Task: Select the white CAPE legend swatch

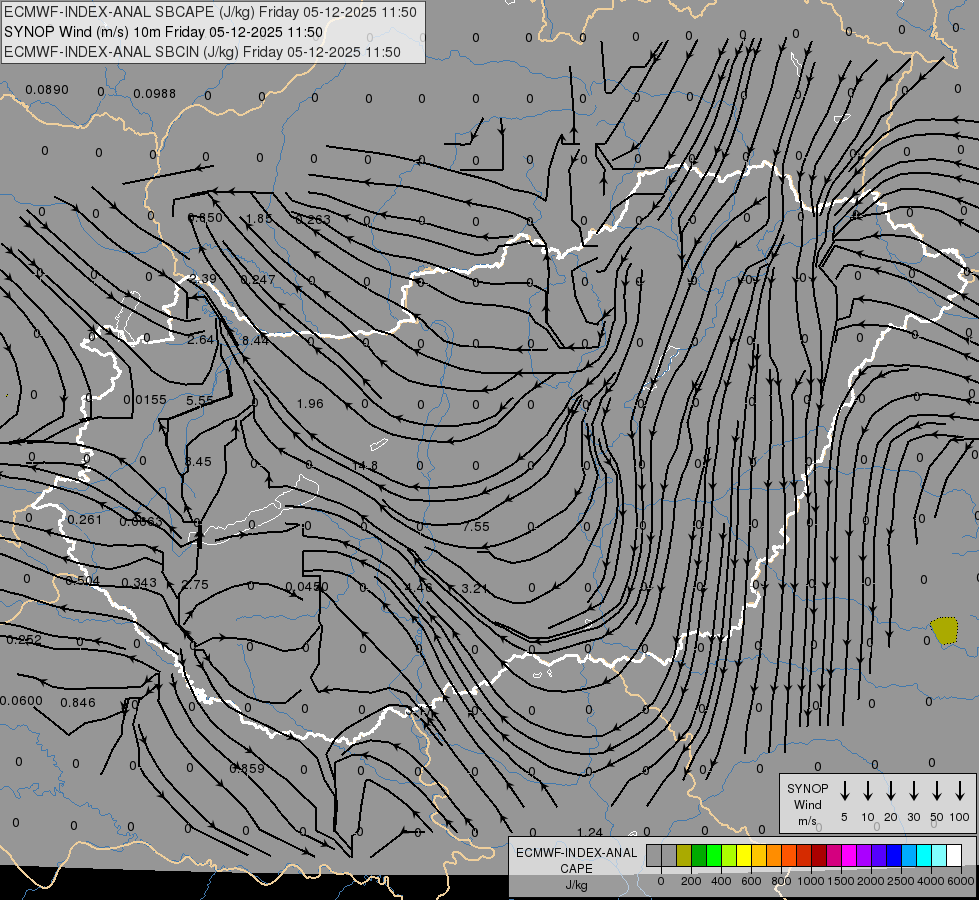Action: click(953, 856)
